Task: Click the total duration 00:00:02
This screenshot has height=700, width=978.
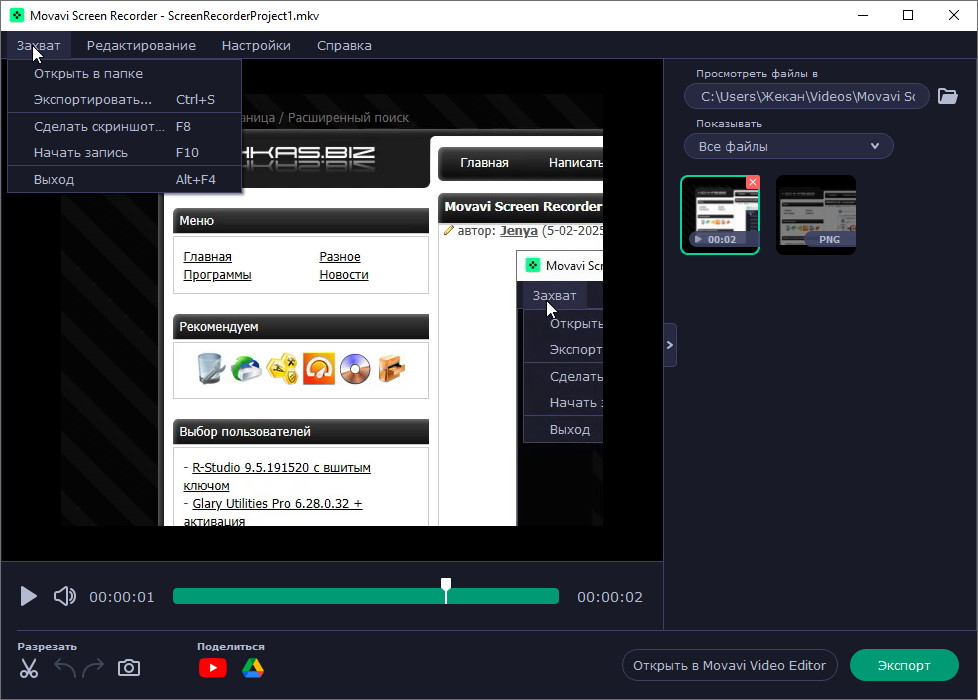Action: [609, 597]
